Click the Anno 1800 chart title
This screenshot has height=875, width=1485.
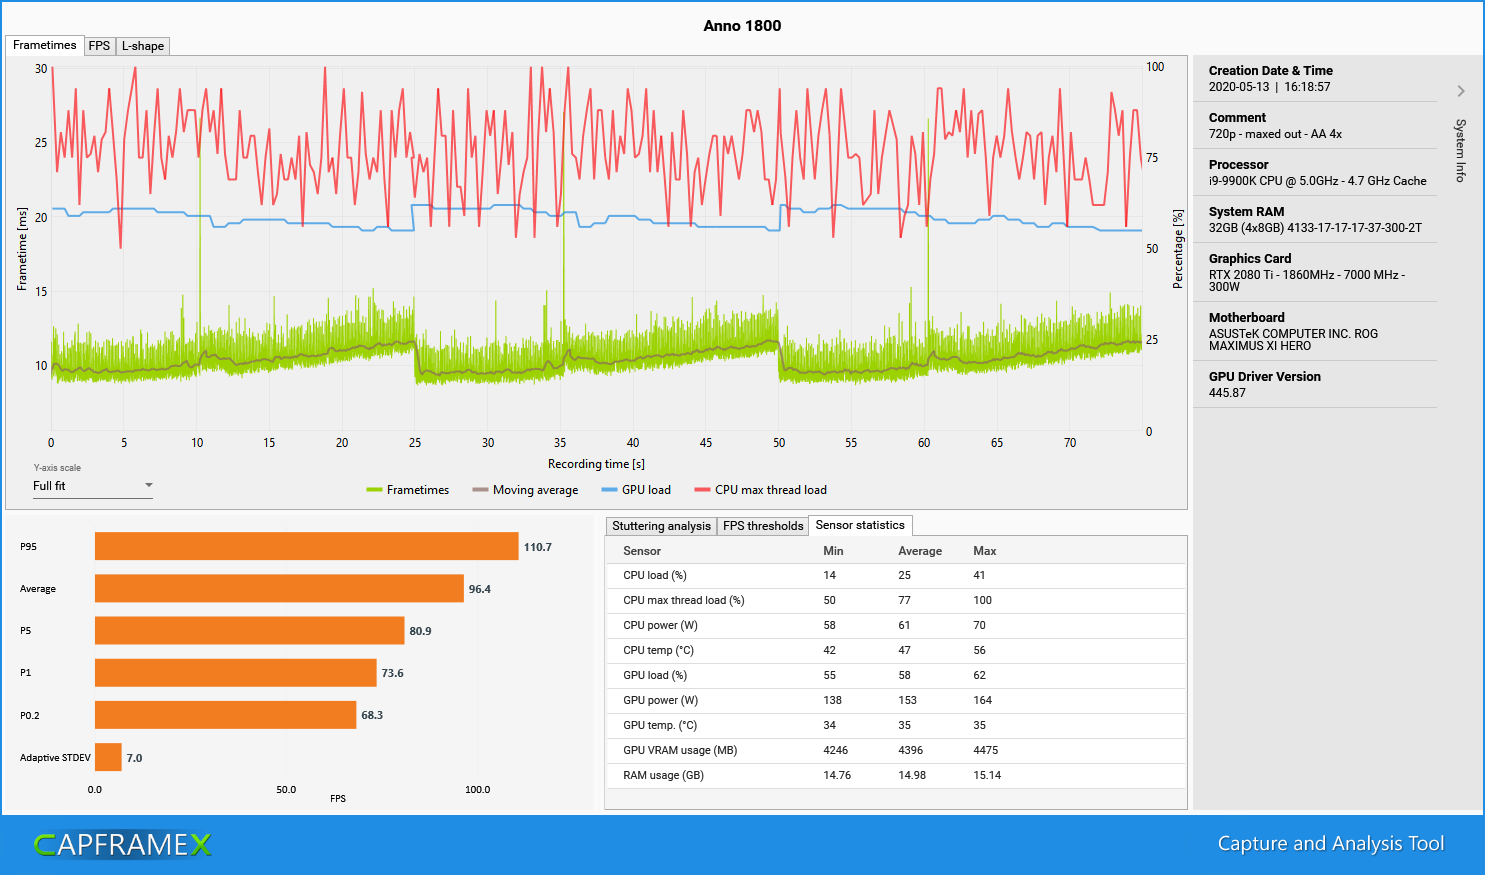pyautogui.click(x=742, y=26)
